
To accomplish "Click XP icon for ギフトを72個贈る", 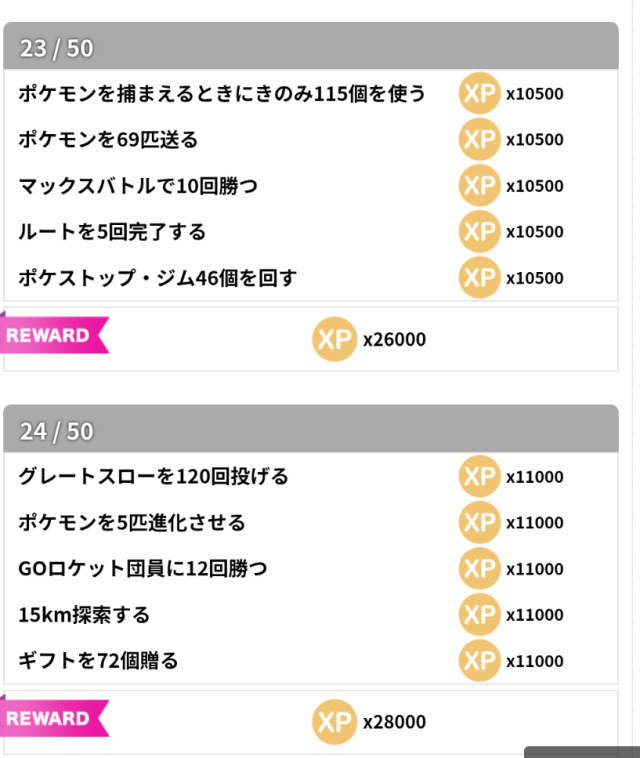I will (x=479, y=660).
